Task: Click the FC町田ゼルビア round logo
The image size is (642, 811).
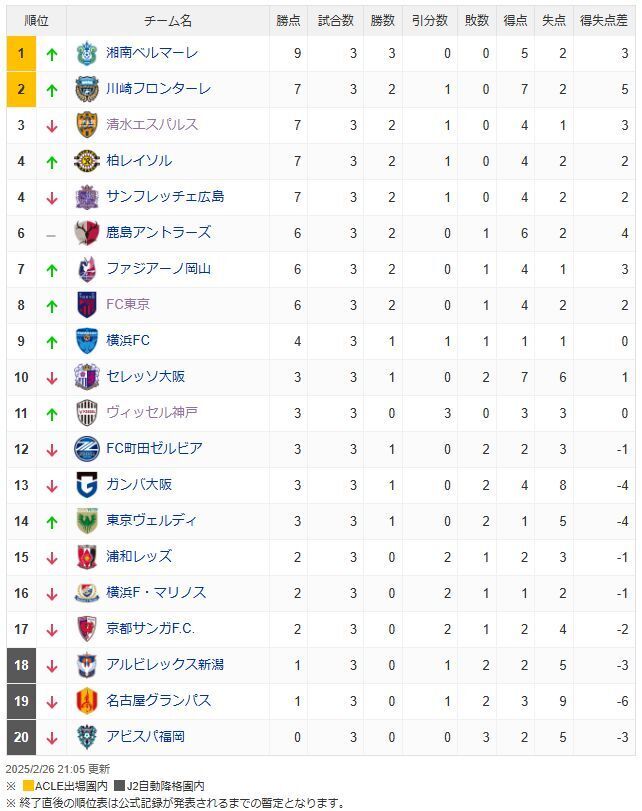Action: (86, 449)
